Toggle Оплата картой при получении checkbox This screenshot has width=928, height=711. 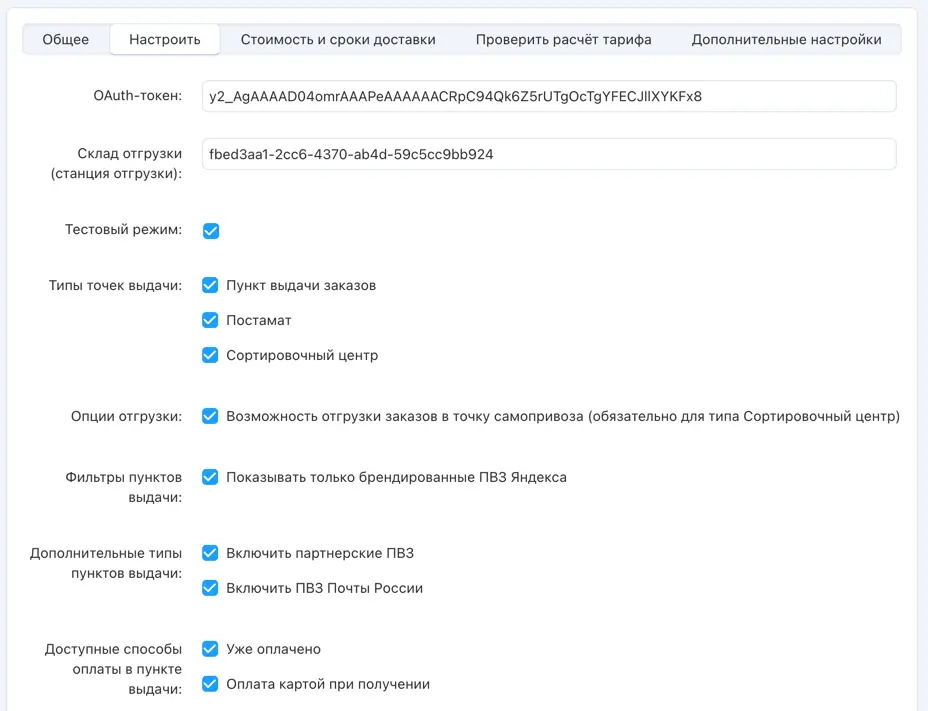coord(211,684)
